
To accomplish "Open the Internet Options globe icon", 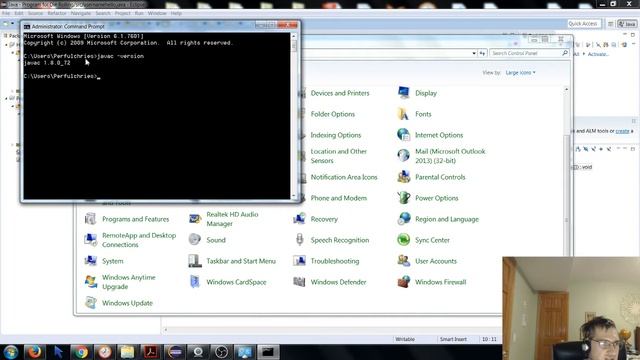I will (404, 135).
